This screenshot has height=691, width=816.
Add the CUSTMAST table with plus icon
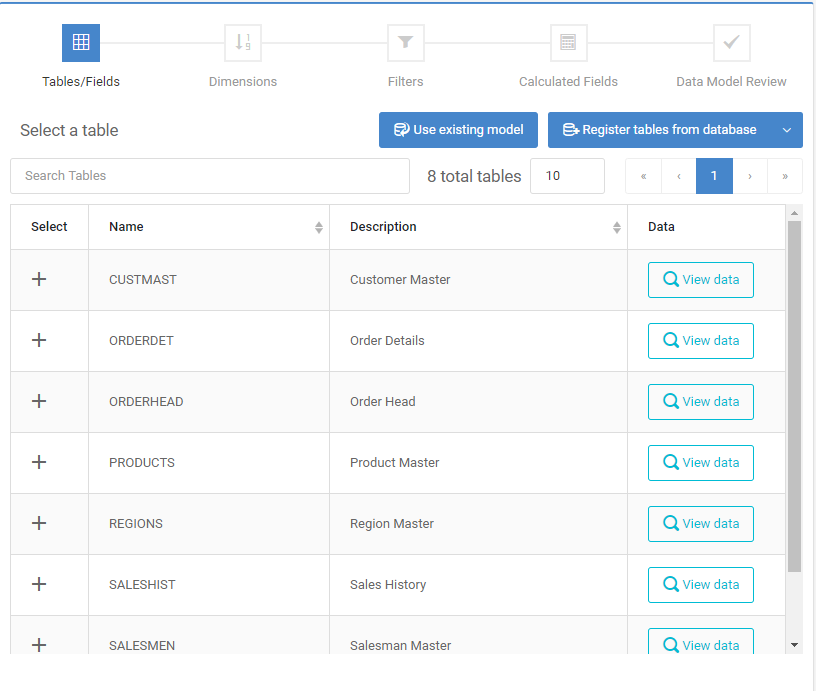tap(39, 279)
